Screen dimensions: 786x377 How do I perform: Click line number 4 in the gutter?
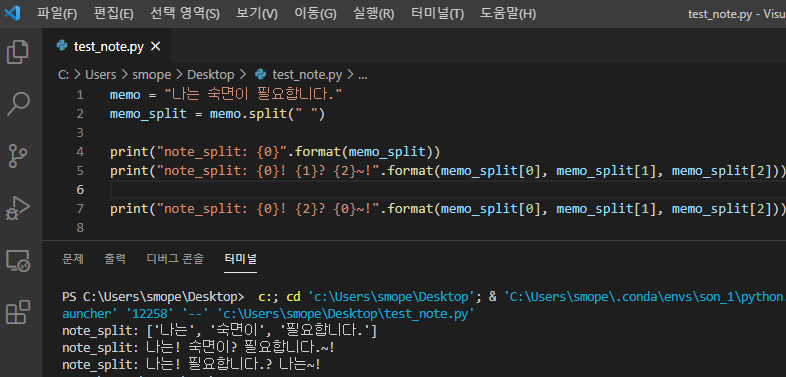click(x=80, y=151)
